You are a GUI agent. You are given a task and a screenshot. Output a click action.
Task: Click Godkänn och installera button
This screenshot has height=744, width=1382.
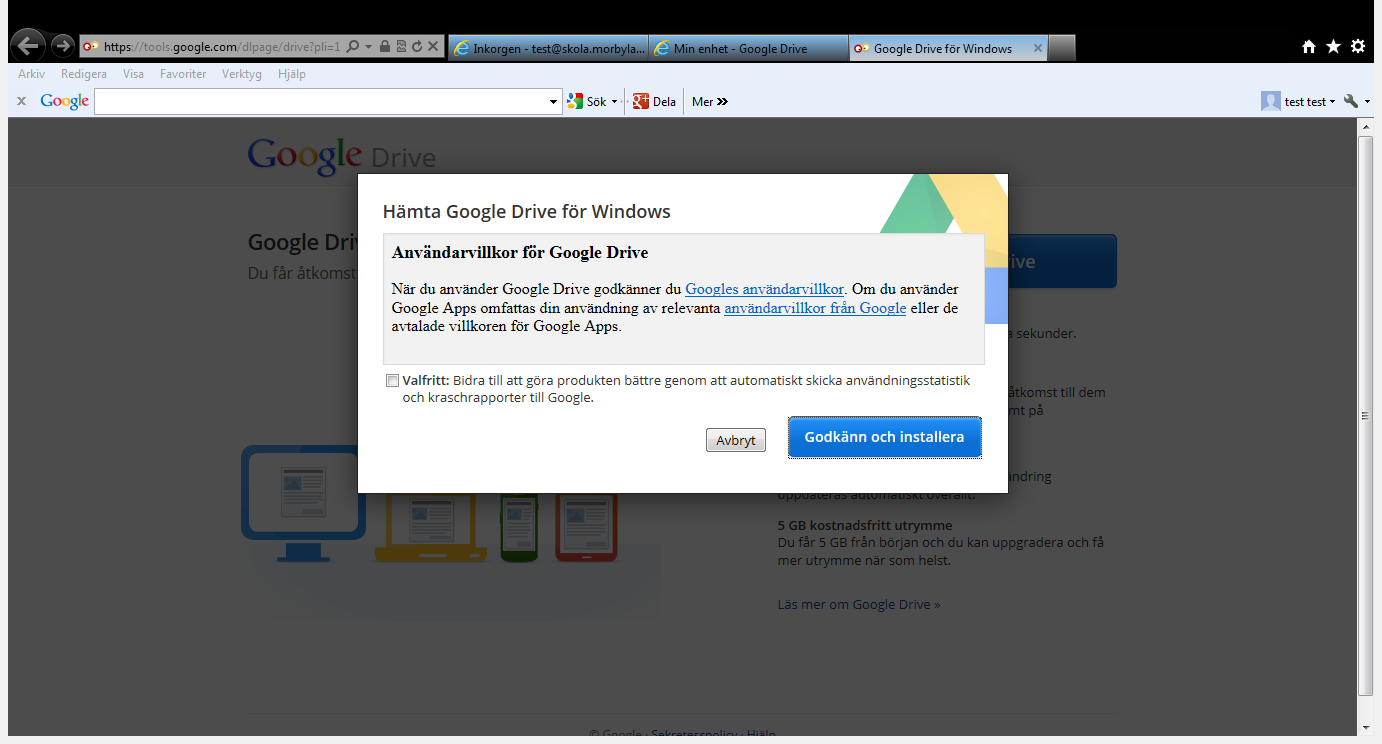point(884,437)
